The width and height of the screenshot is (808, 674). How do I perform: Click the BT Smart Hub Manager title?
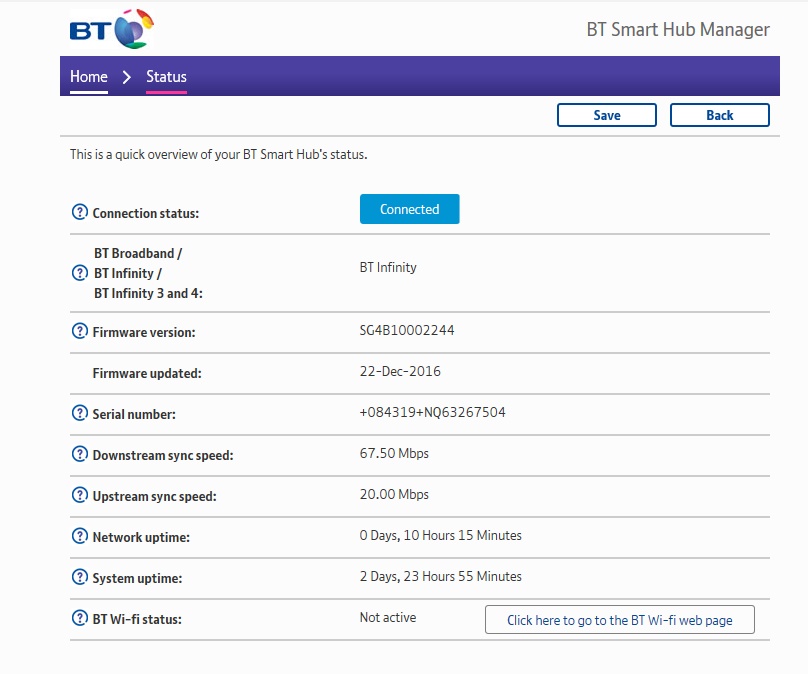tap(677, 29)
